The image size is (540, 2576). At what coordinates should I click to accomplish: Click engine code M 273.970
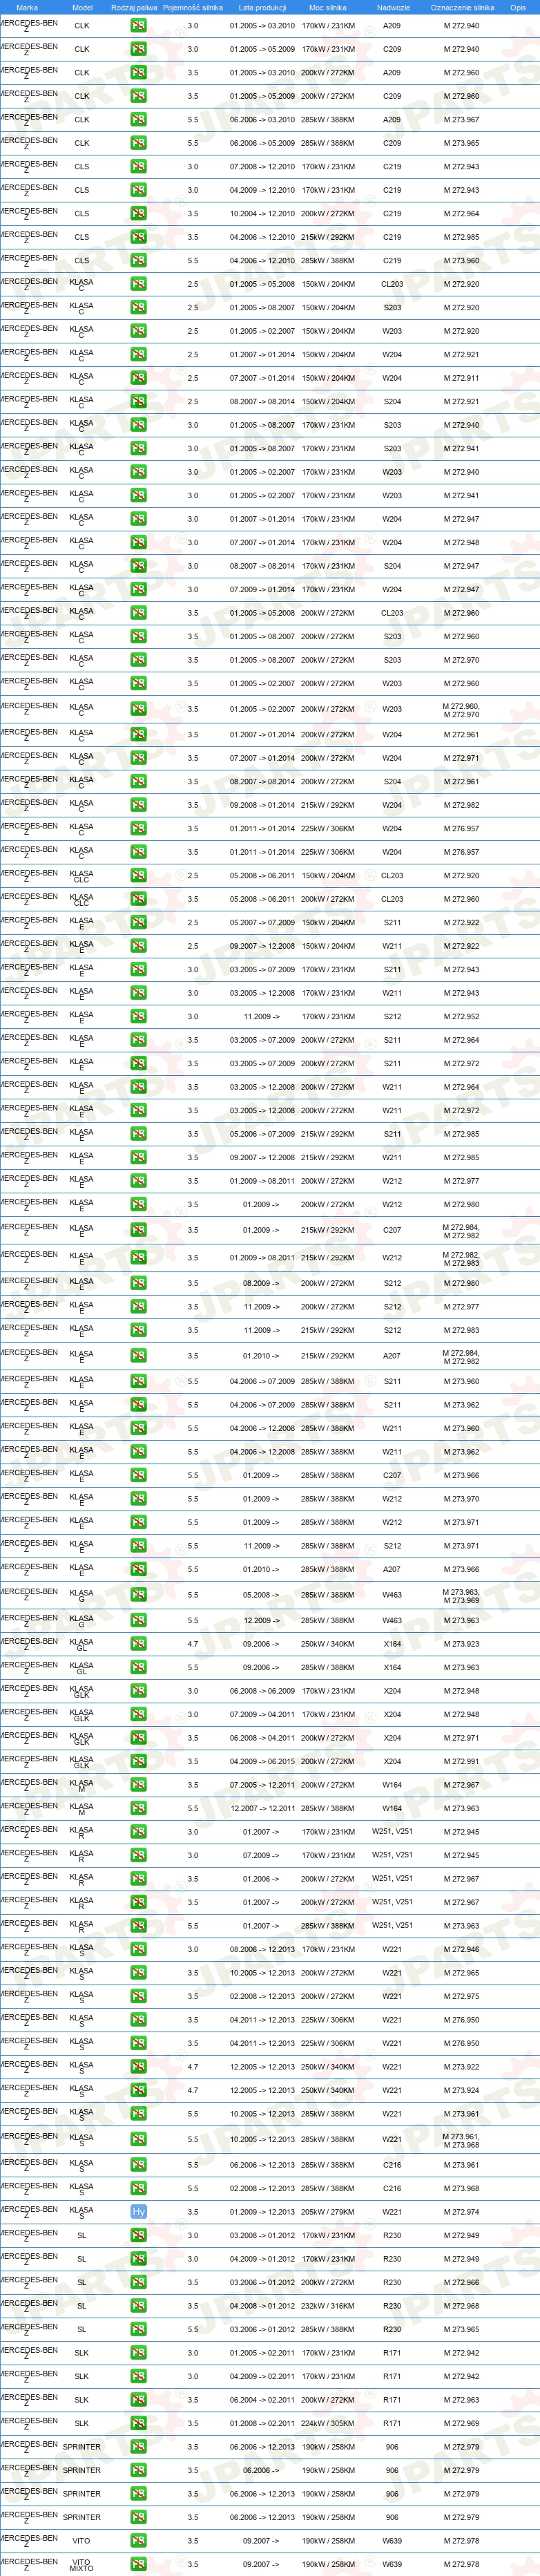461,1499
